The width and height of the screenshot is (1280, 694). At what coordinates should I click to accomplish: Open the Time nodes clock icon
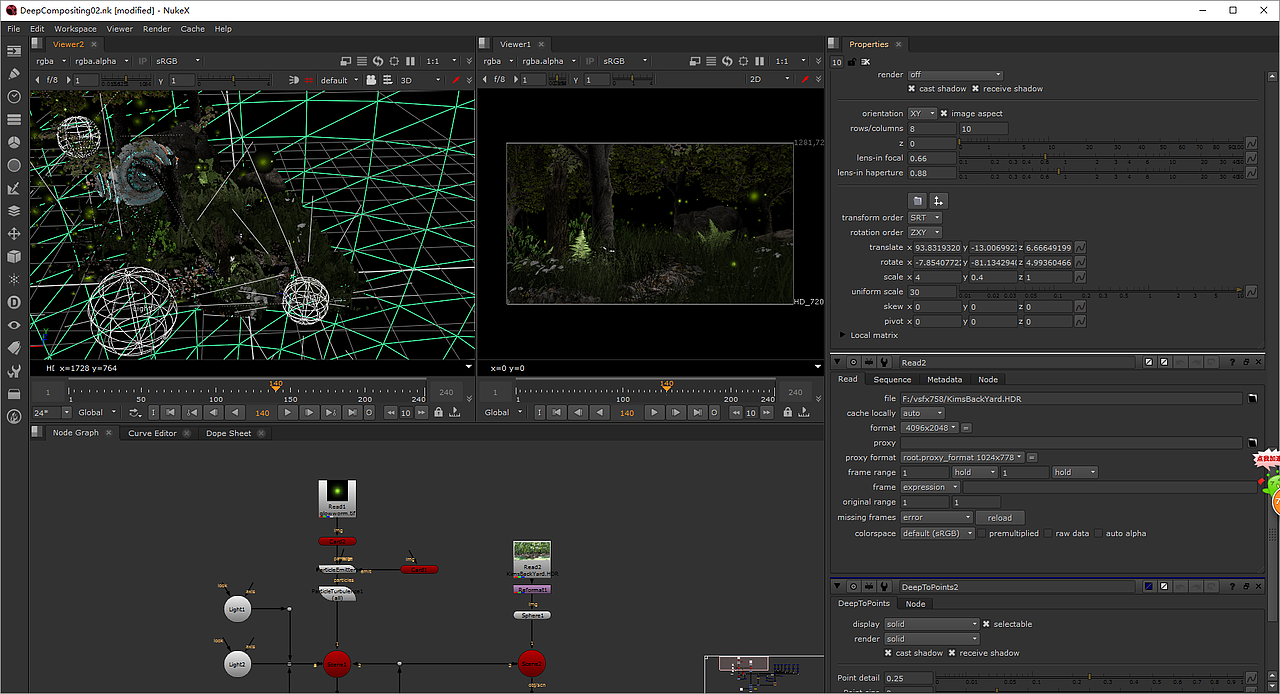tap(14, 97)
